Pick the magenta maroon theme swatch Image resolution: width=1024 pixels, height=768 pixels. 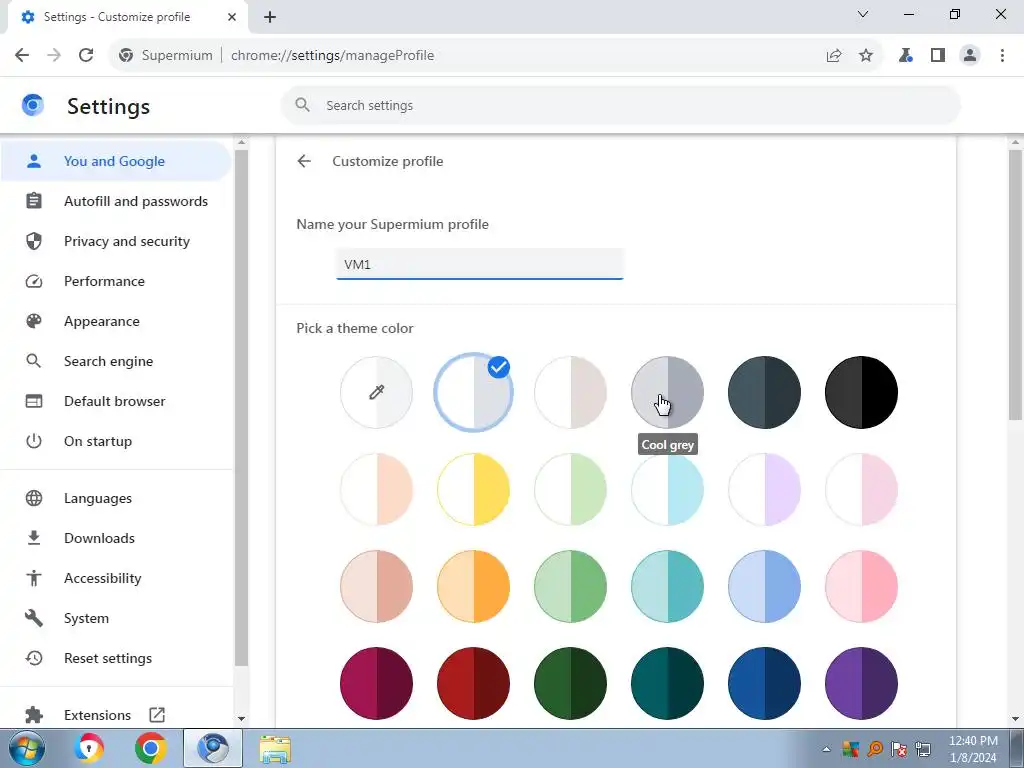point(376,683)
